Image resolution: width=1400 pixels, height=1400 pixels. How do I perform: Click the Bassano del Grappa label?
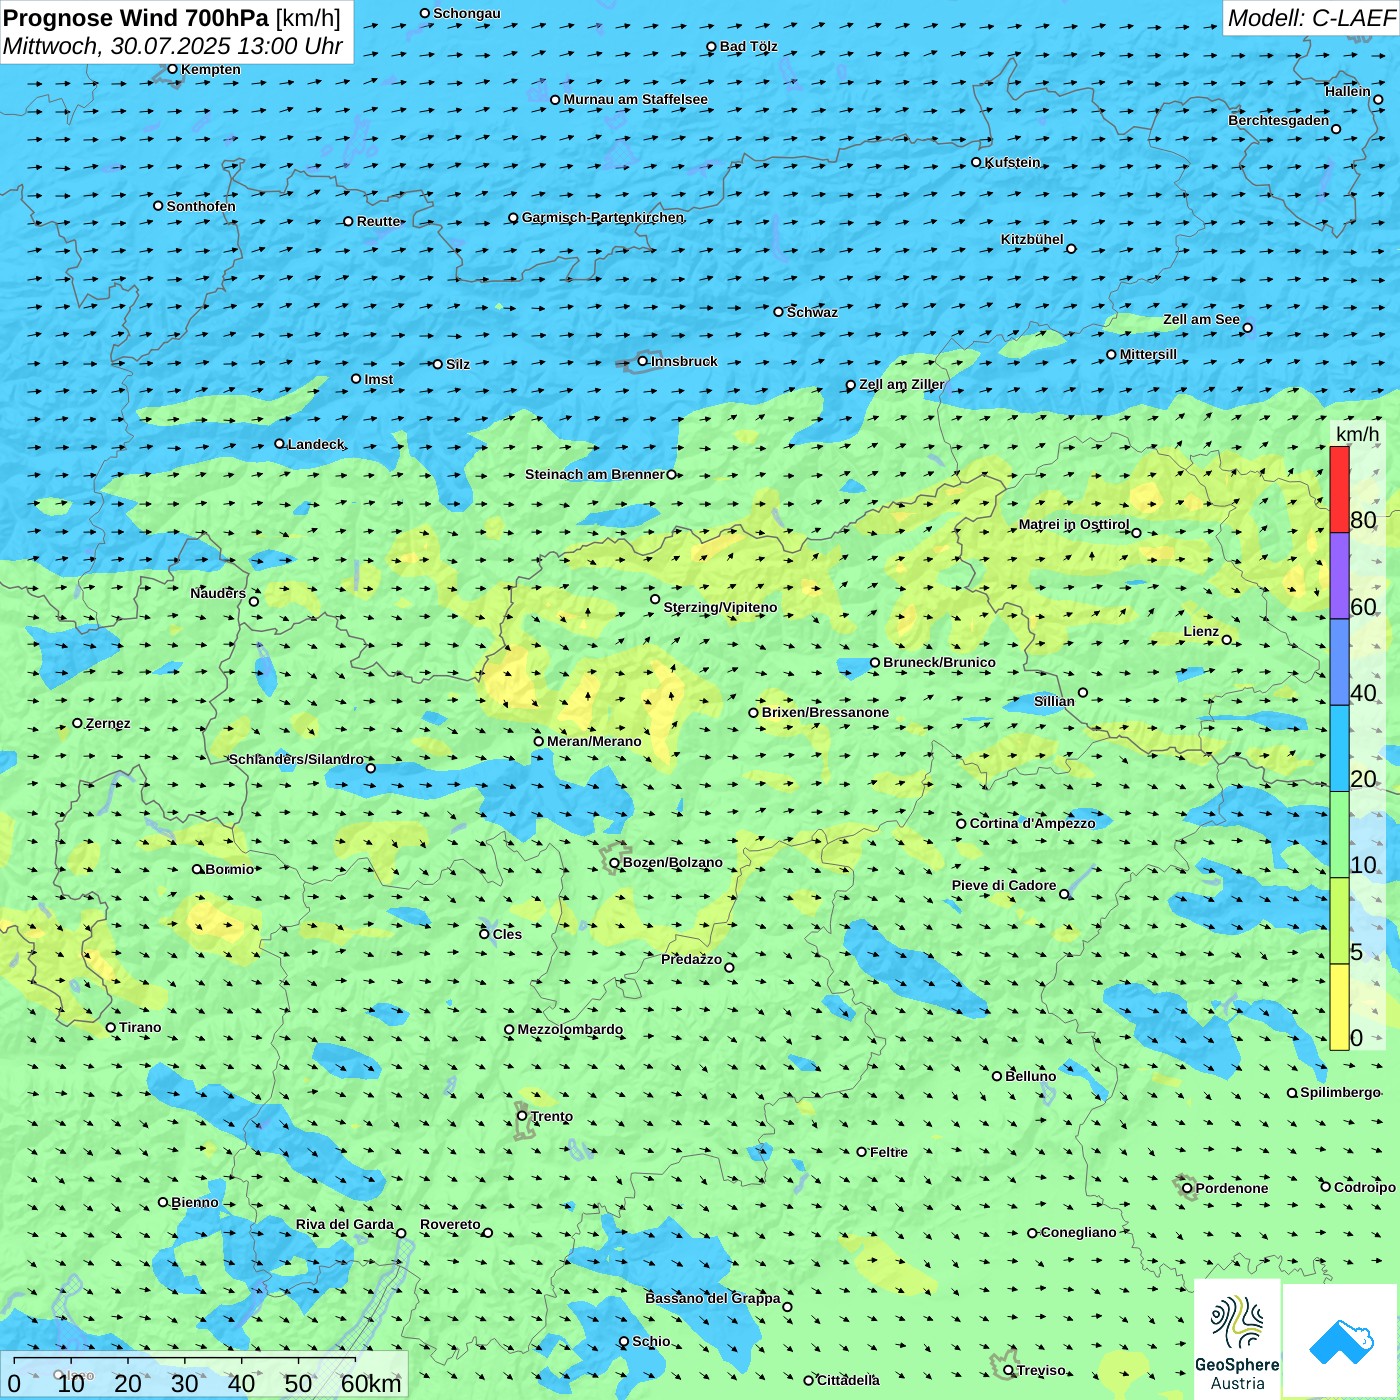point(713,1298)
